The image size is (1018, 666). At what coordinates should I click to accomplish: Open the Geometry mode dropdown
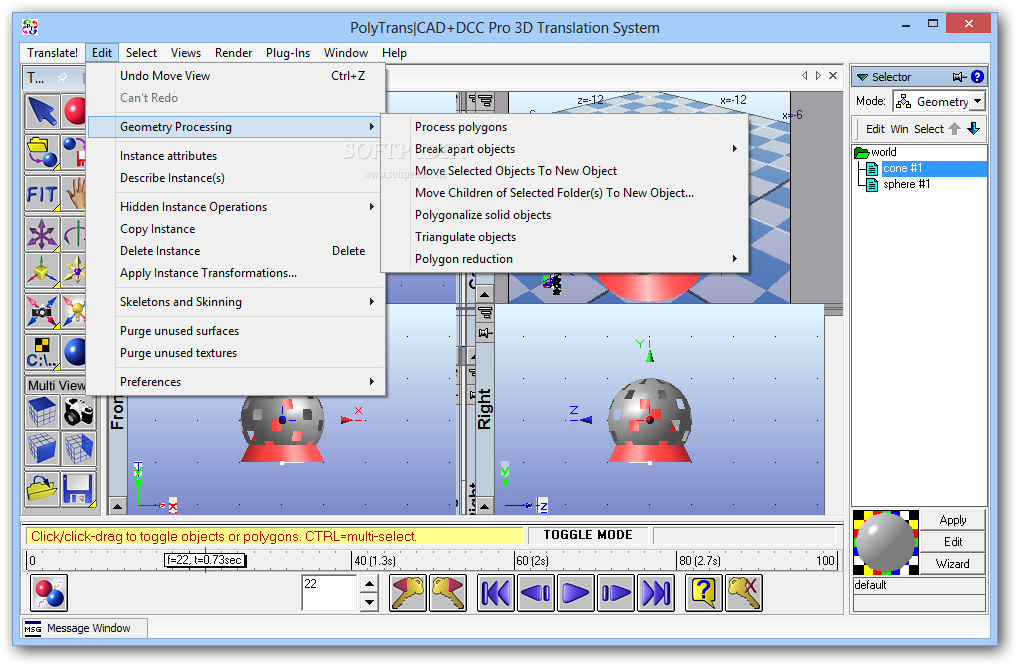tap(977, 101)
